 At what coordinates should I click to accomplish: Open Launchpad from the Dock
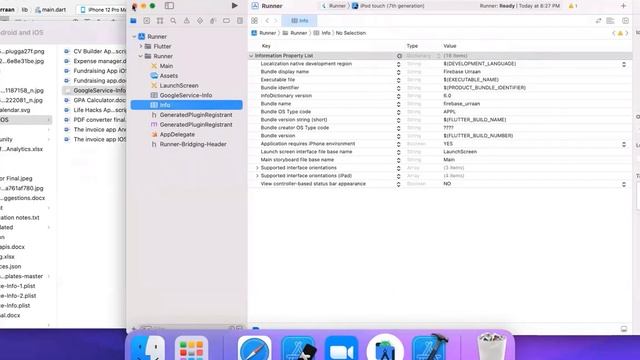191,349
